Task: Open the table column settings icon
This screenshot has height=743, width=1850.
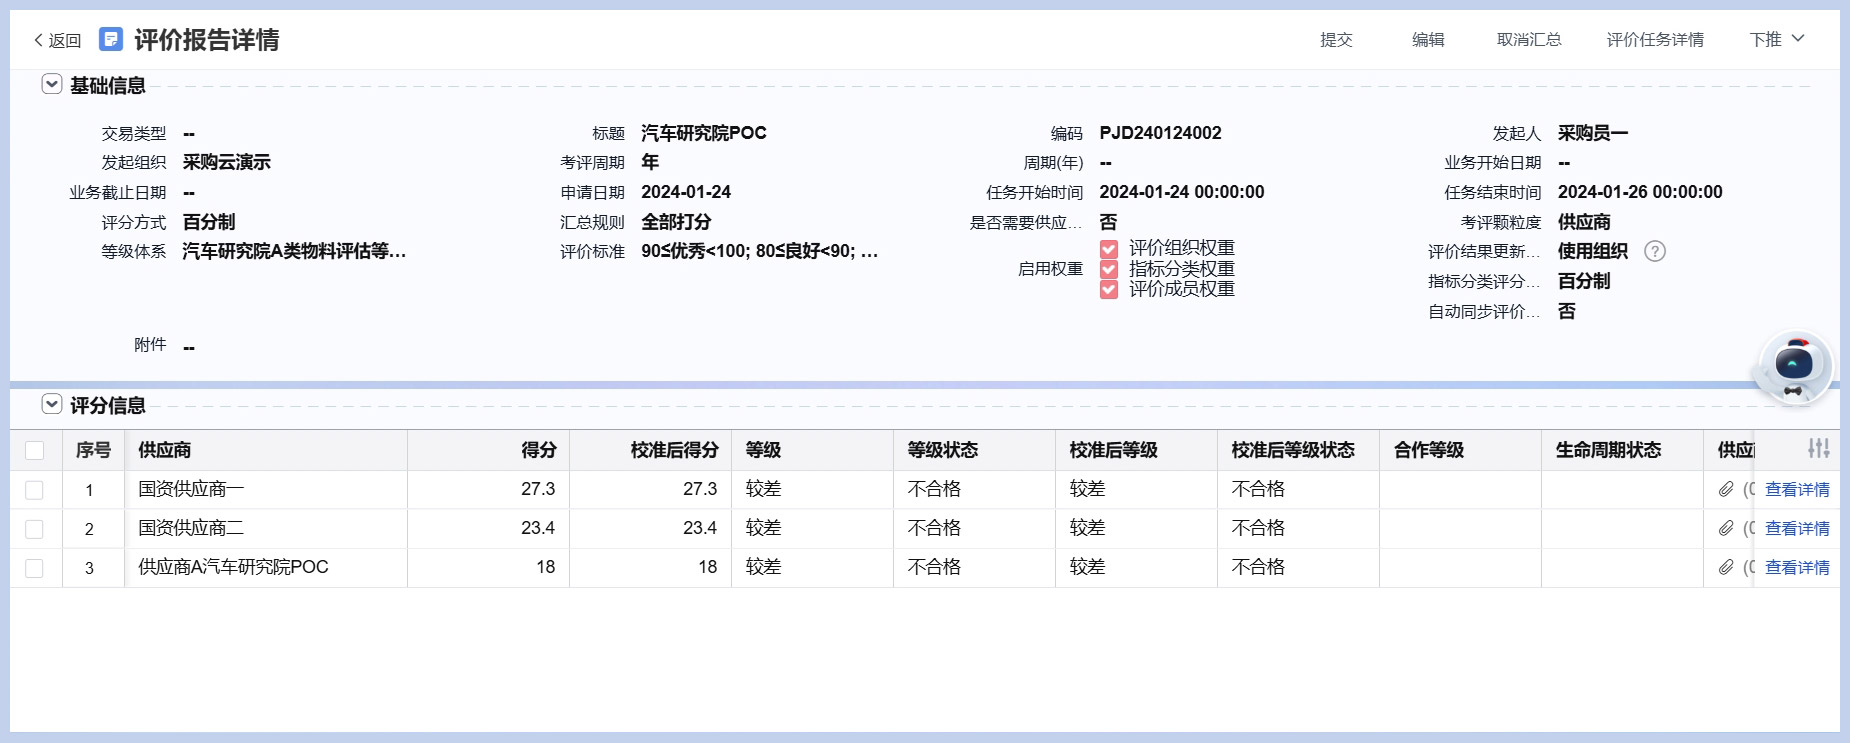Action: (x=1819, y=449)
